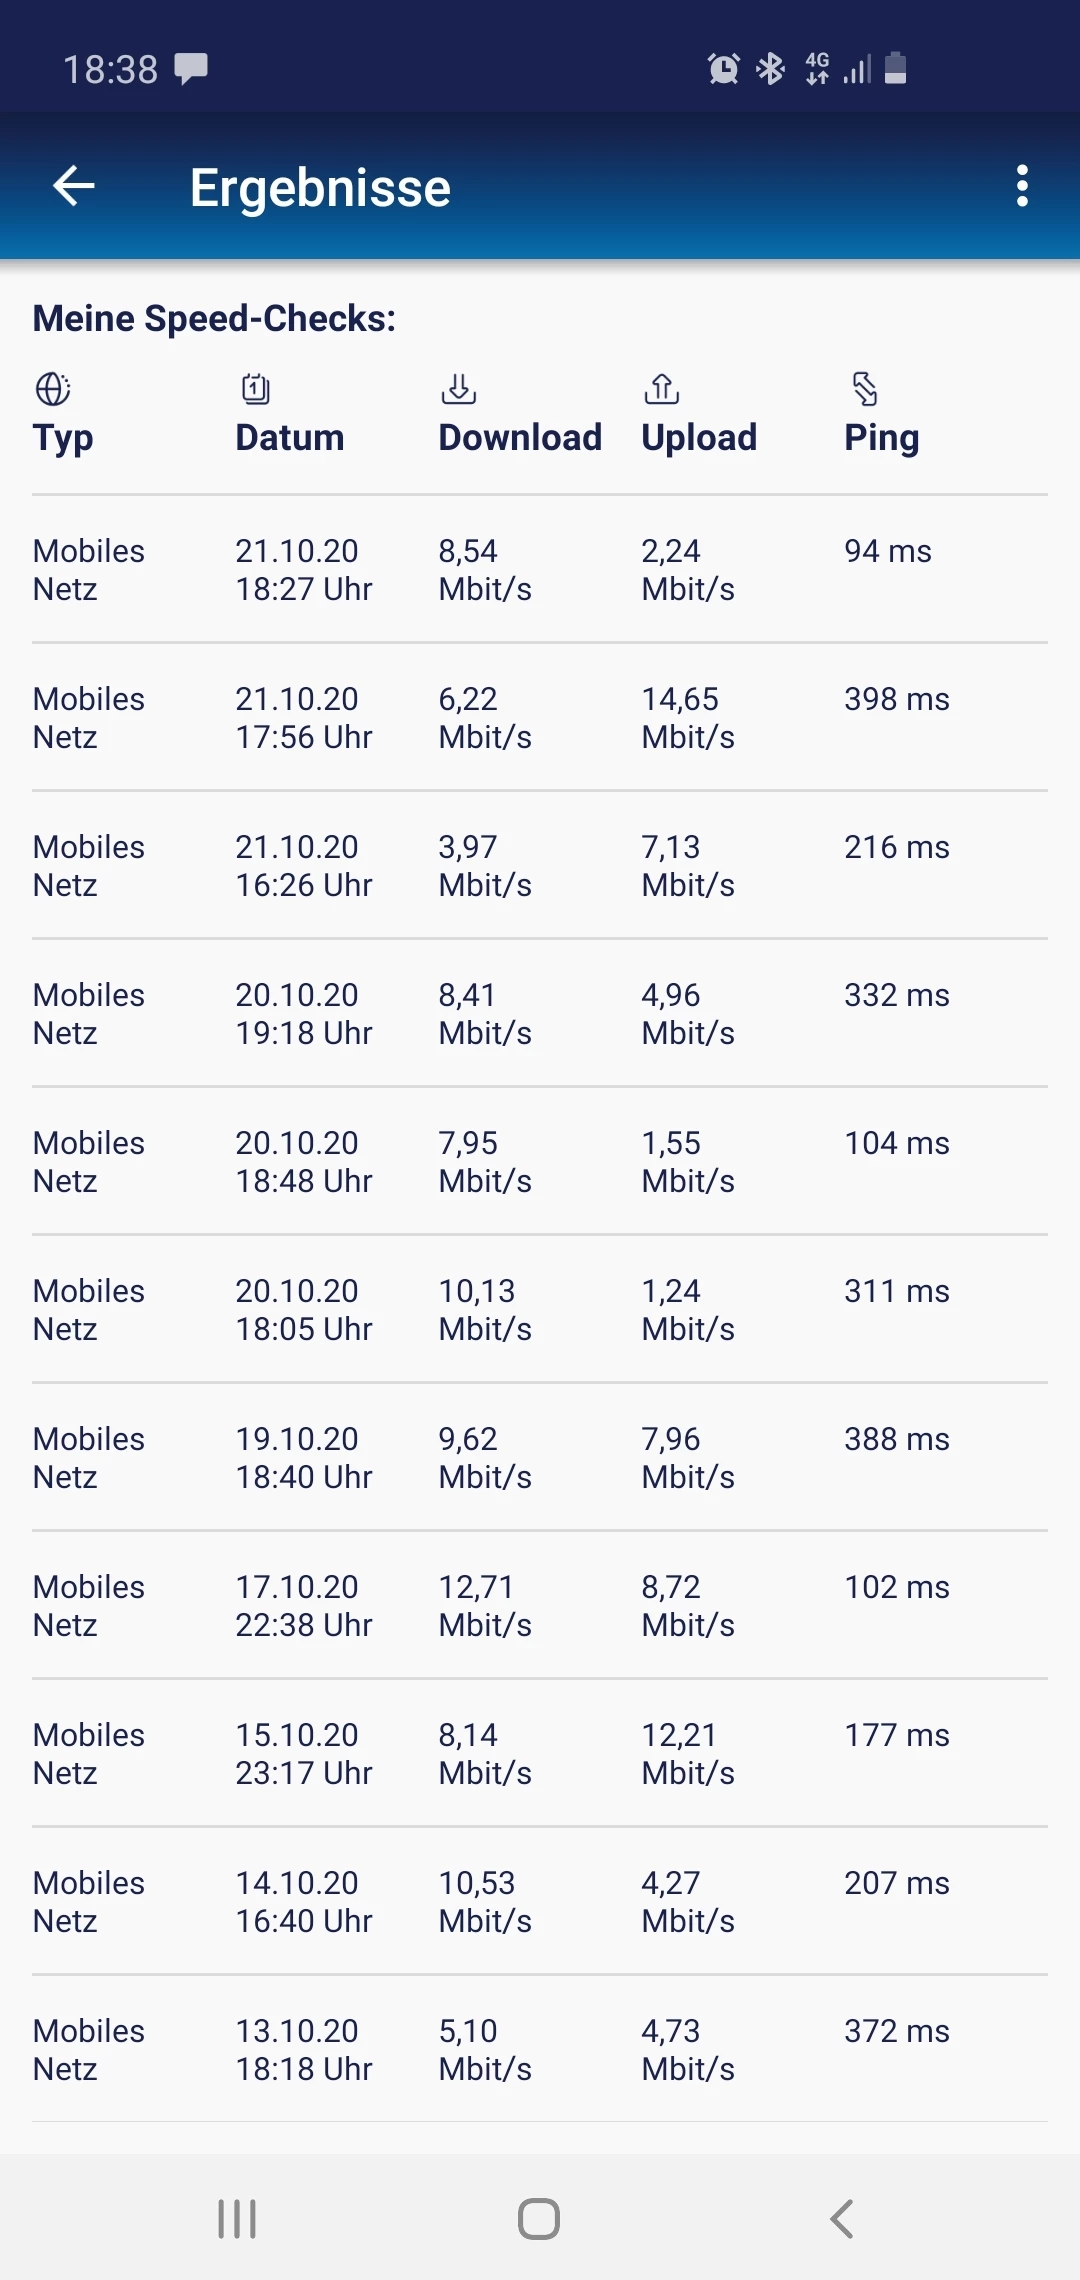Tap the calendar icon above Datum
Image resolution: width=1080 pixels, height=2280 pixels.
click(x=256, y=389)
